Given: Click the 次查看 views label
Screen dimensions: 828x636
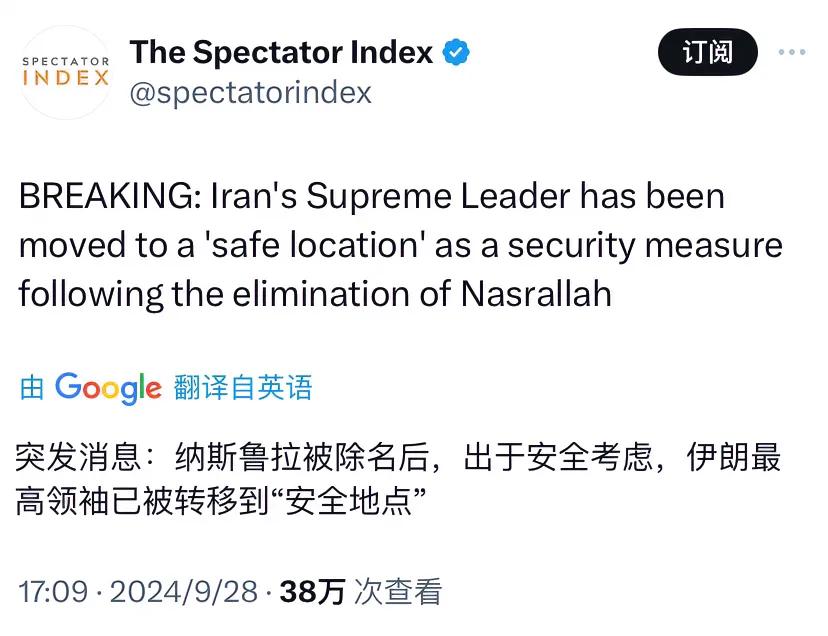Looking at the screenshot, I should tap(398, 591).
